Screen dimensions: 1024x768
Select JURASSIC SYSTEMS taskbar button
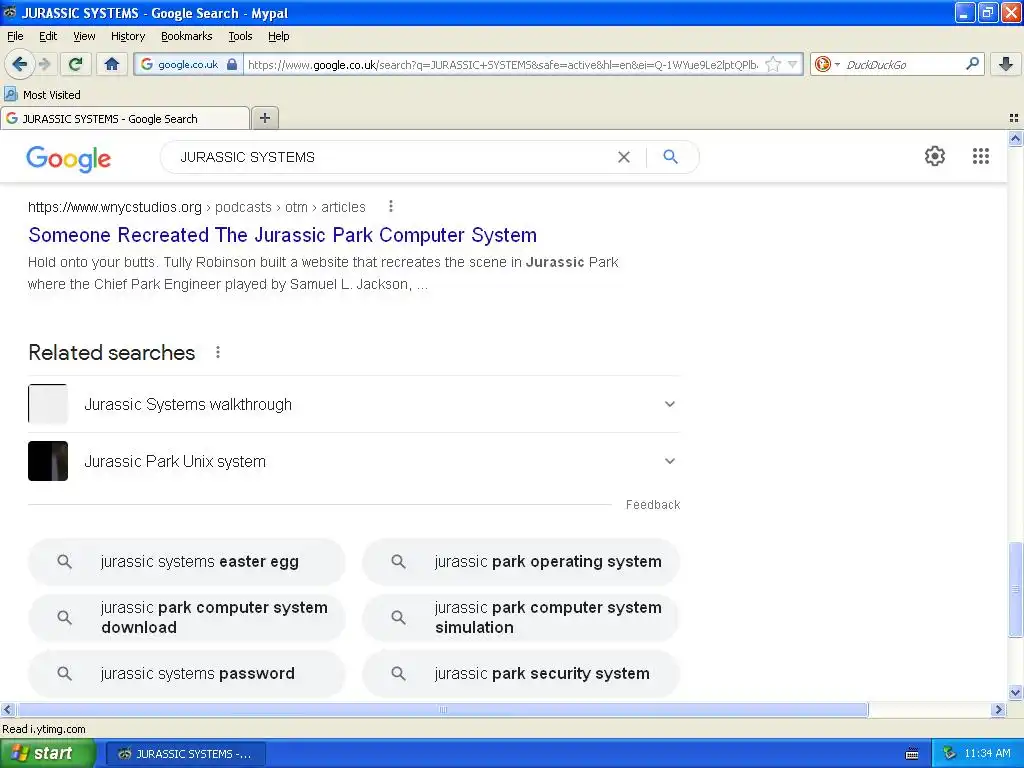tap(185, 754)
